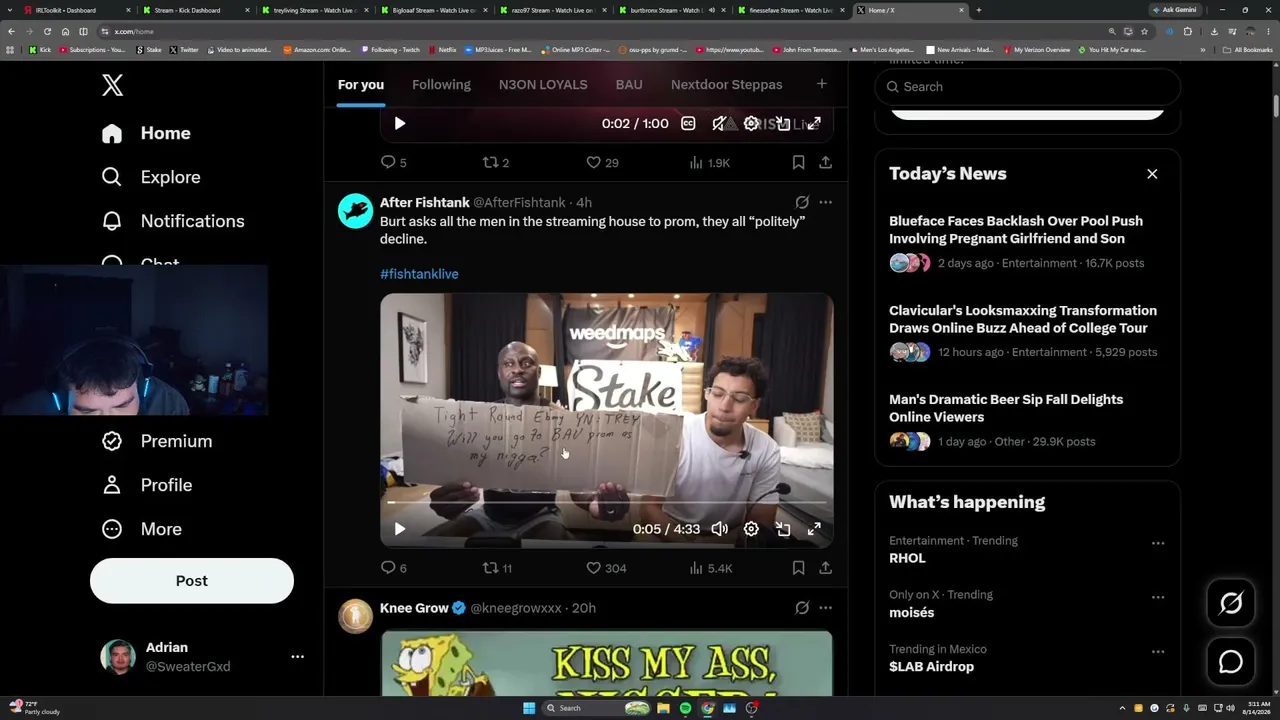This screenshot has height=720, width=1280.
Task: Click the browser address bar
Action: (600, 31)
